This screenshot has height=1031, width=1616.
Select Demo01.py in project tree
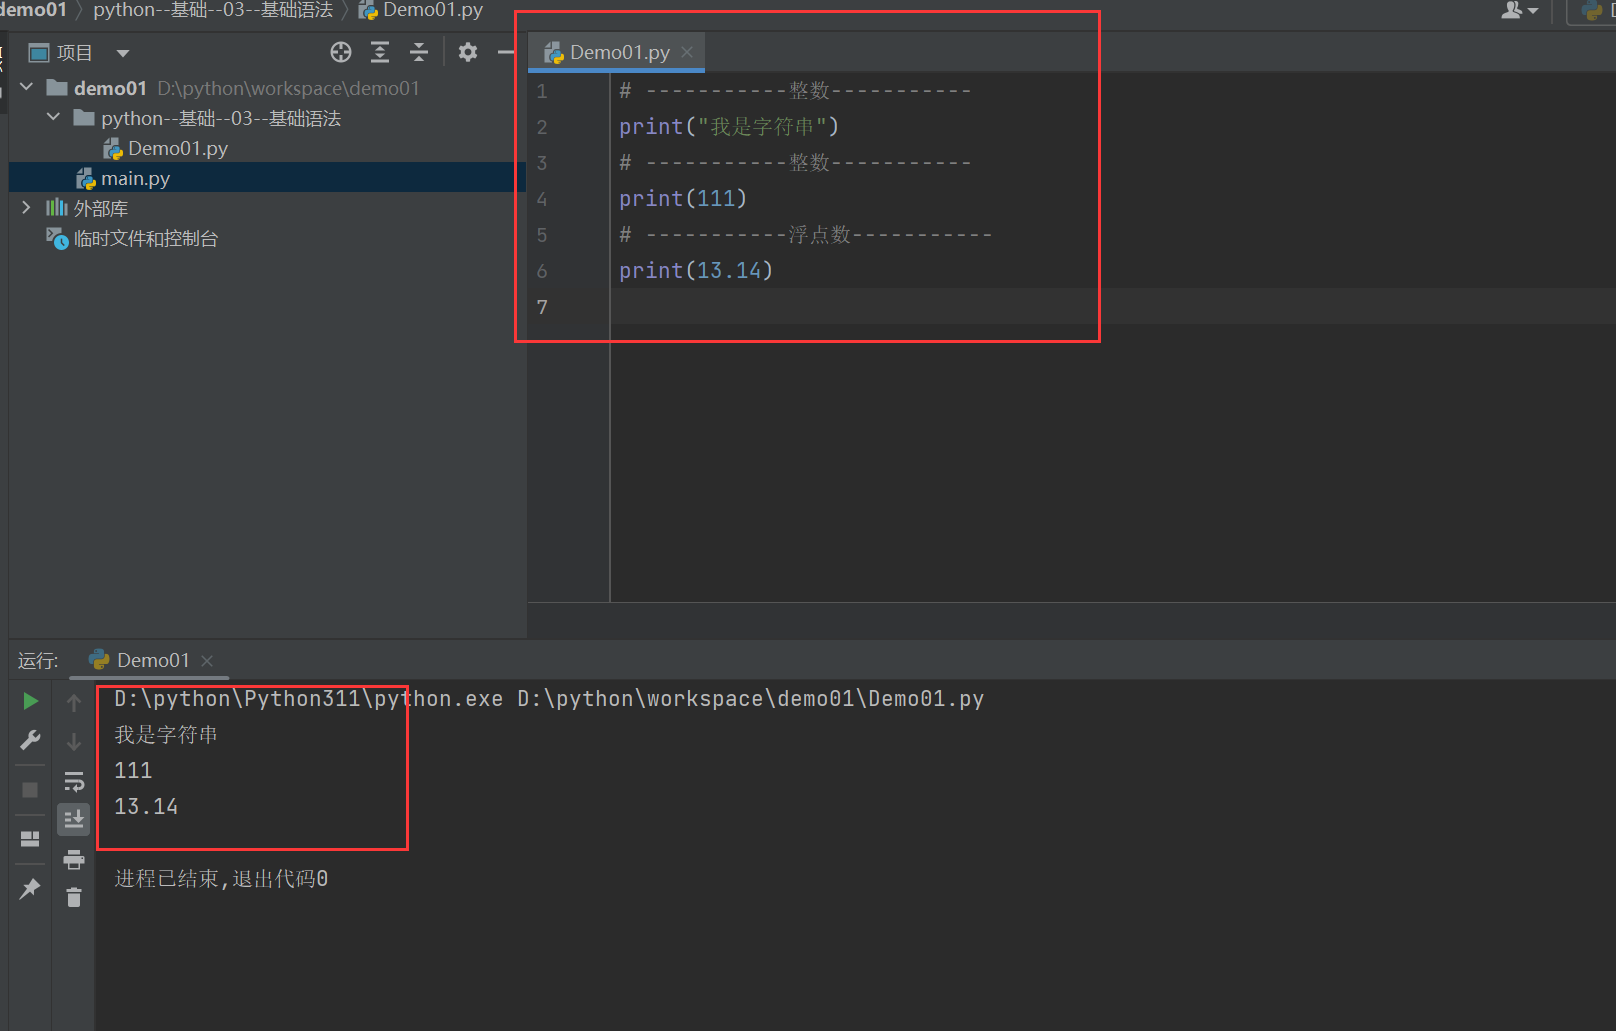coord(178,148)
